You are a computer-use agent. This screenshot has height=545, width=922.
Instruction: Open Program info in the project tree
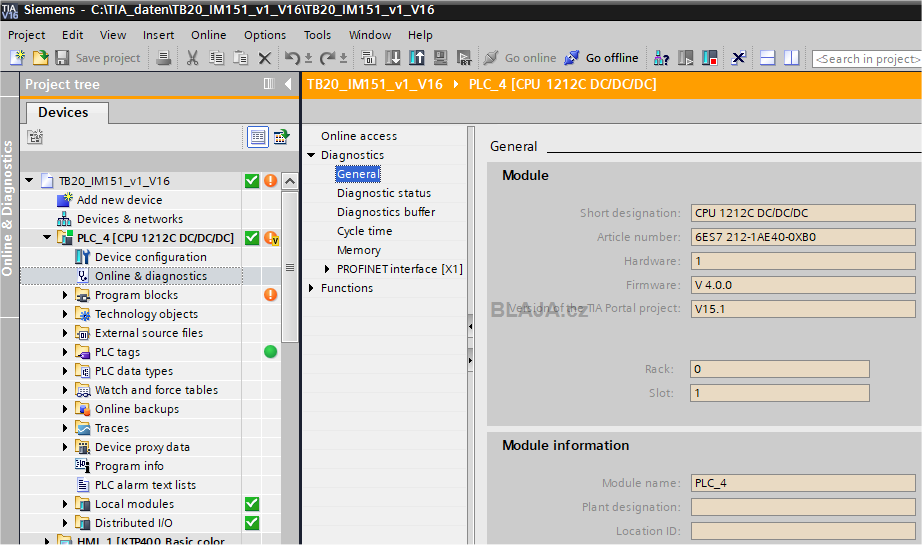[x=129, y=466]
